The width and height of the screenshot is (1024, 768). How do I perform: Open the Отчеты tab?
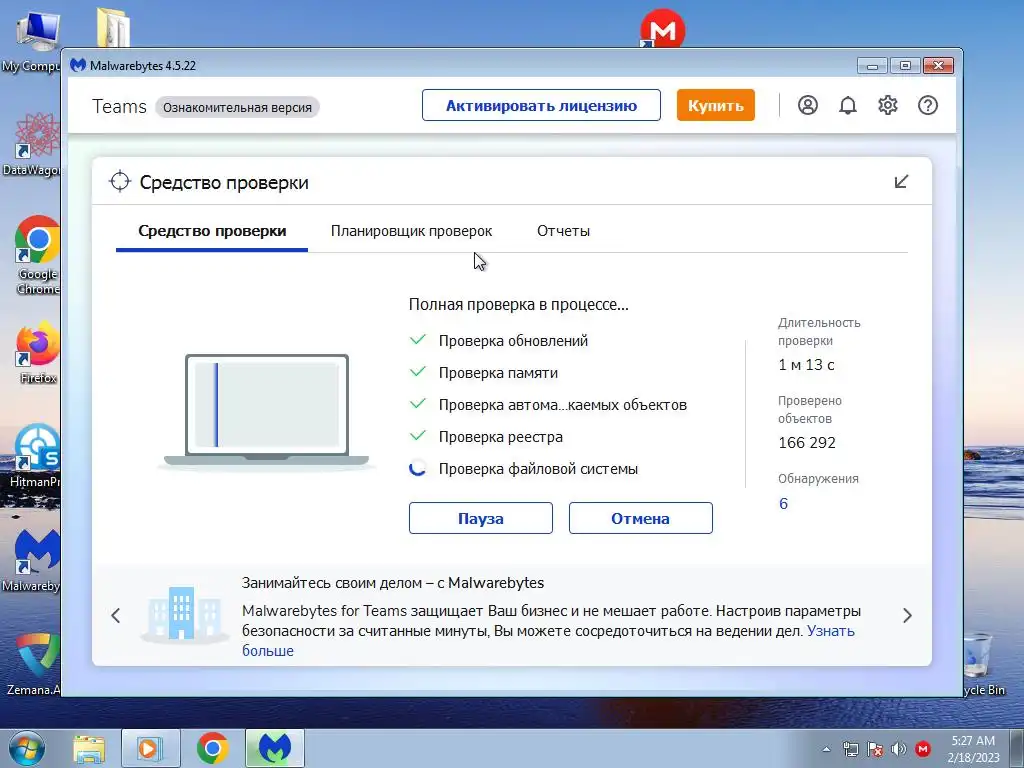563,231
